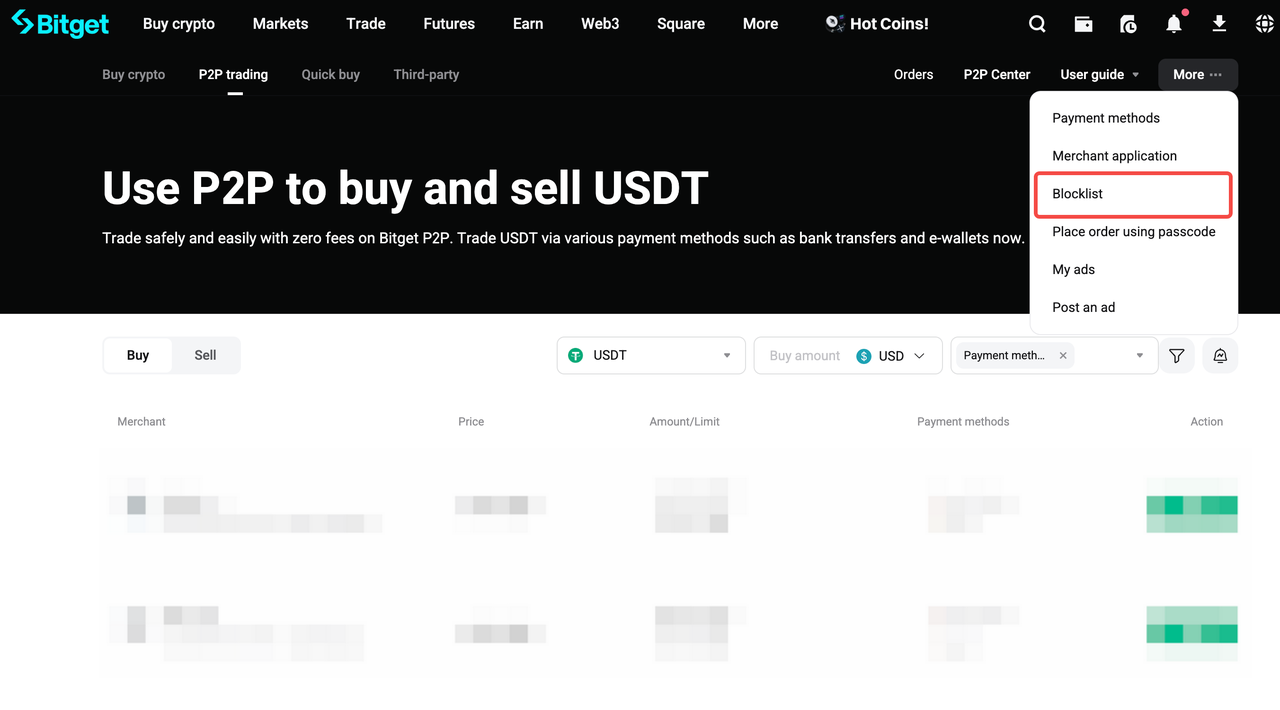
Task: Click the Action column header
Action: click(1206, 422)
